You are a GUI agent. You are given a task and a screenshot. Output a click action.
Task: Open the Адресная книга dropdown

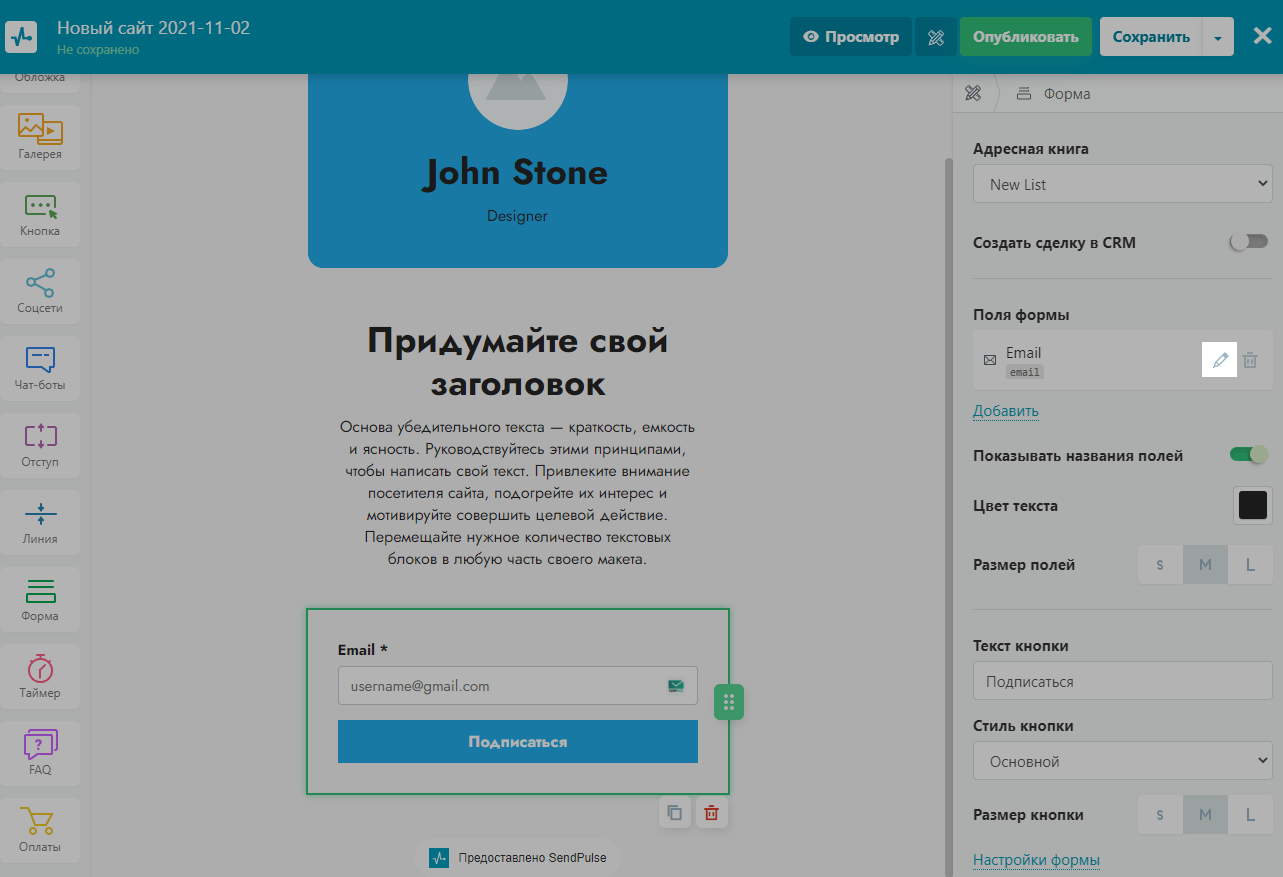click(1122, 184)
